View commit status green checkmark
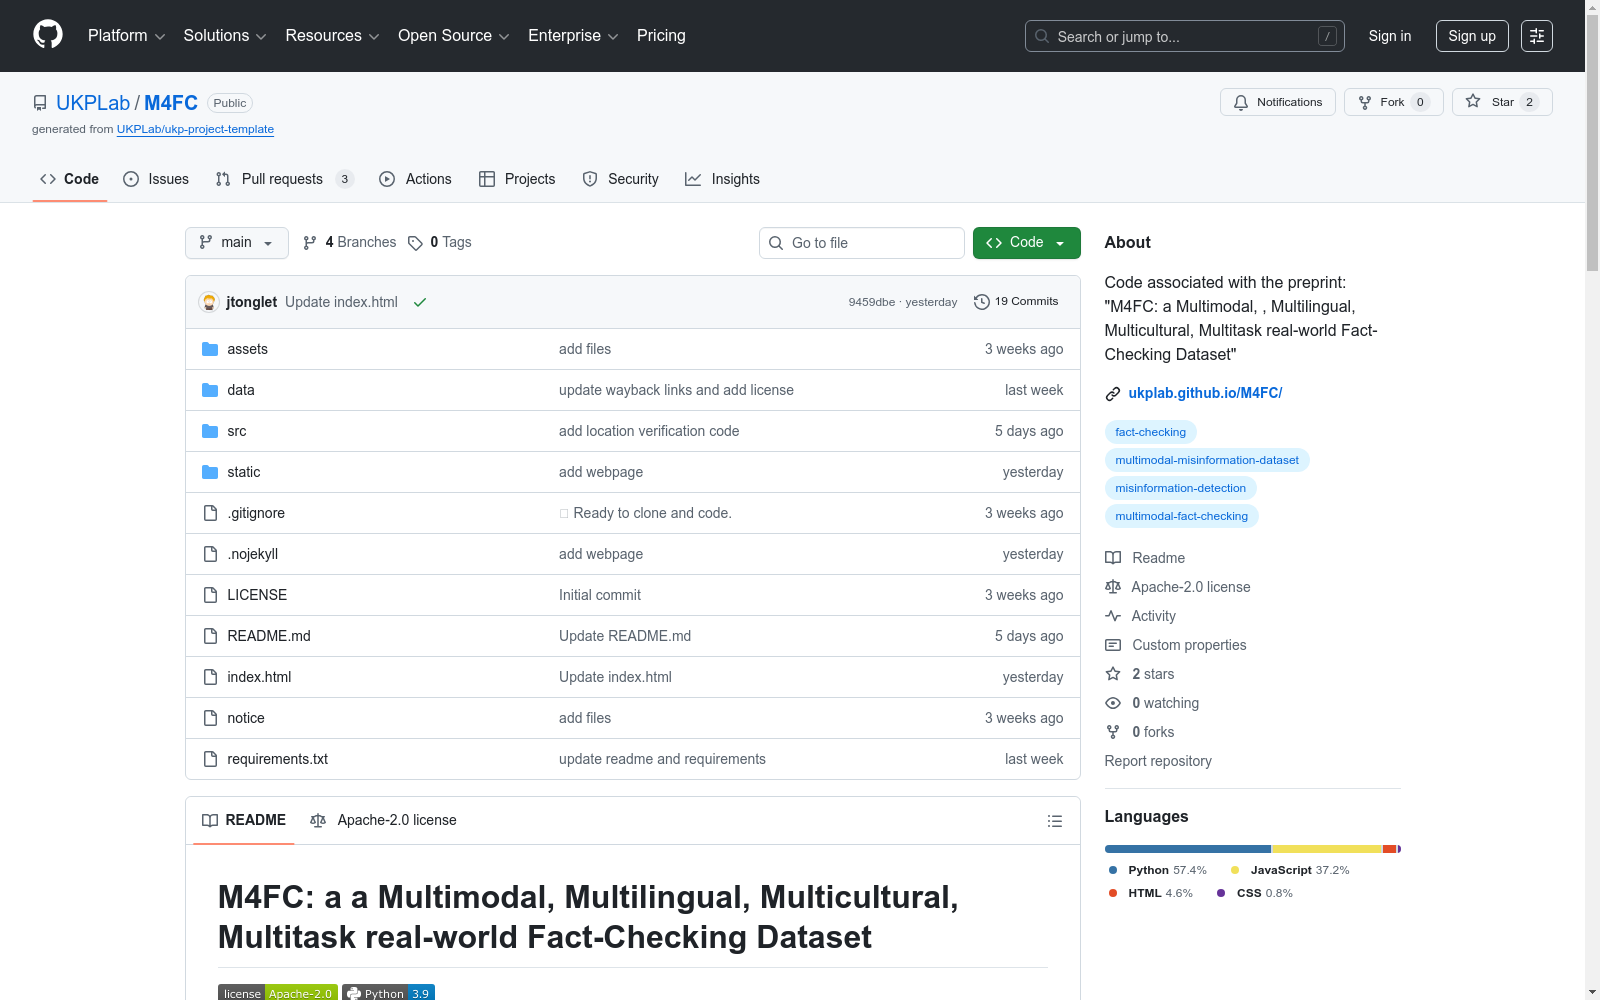This screenshot has height=1000, width=1600. click(420, 302)
